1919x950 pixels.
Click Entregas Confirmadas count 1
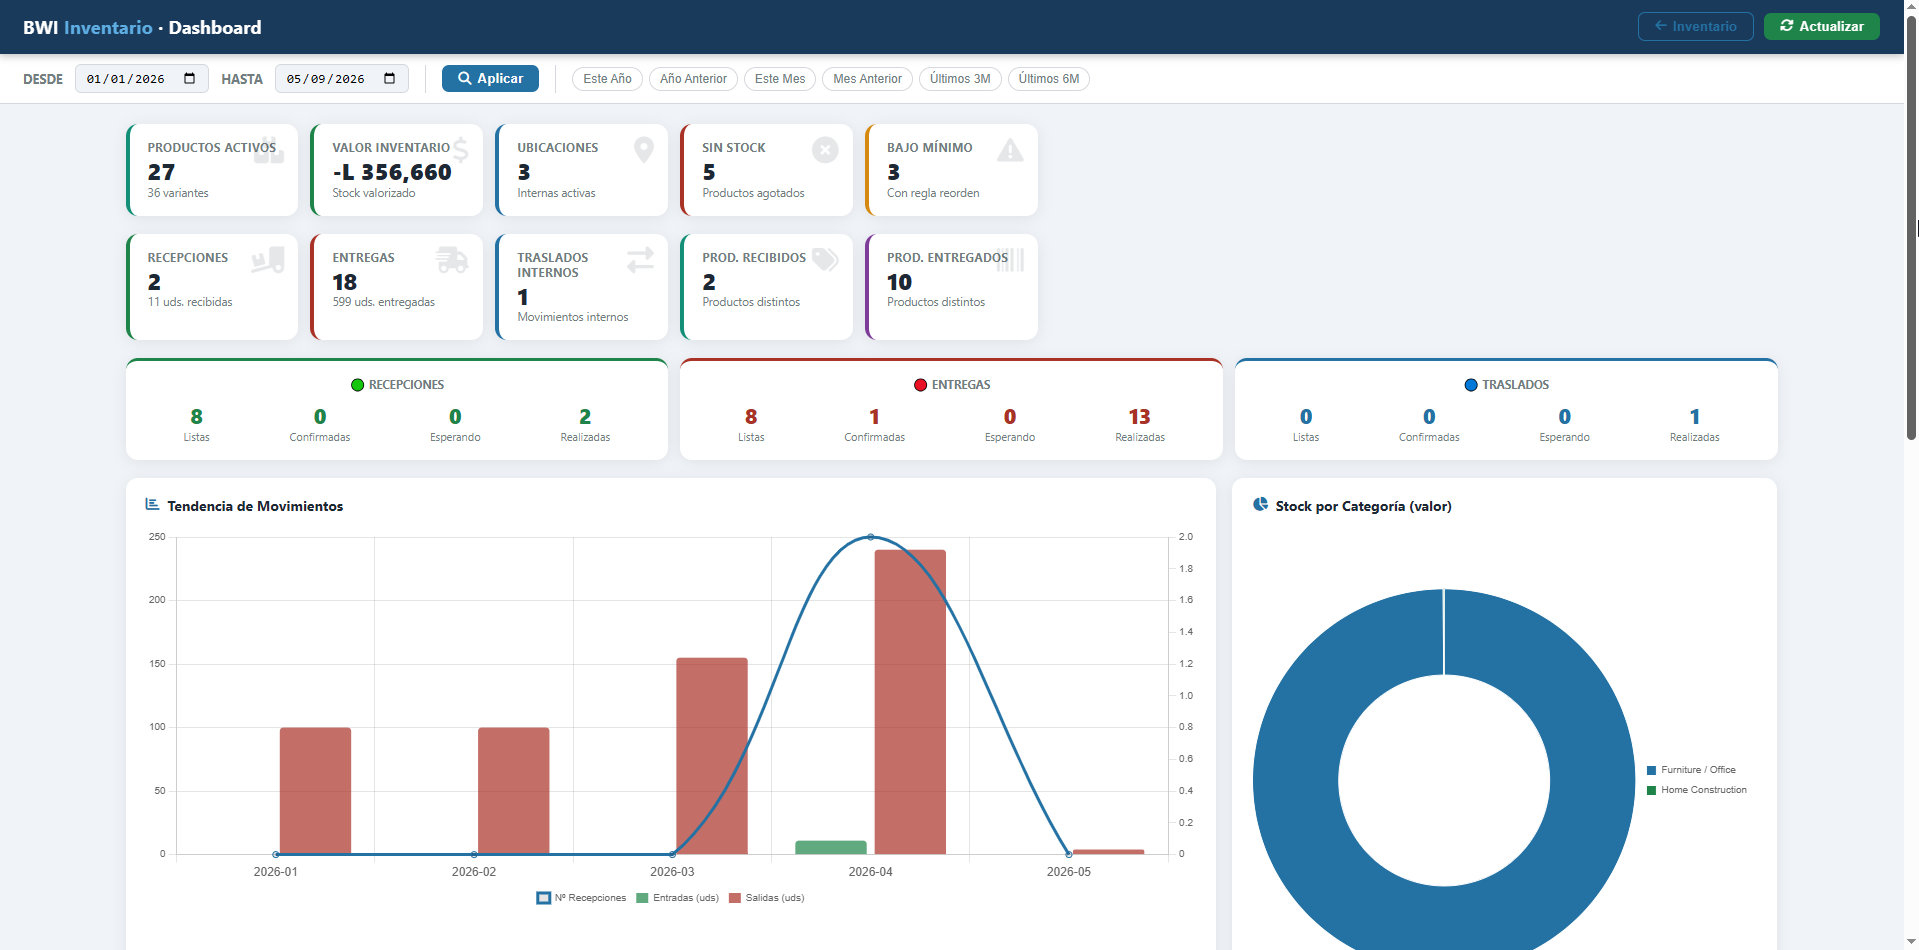(874, 417)
